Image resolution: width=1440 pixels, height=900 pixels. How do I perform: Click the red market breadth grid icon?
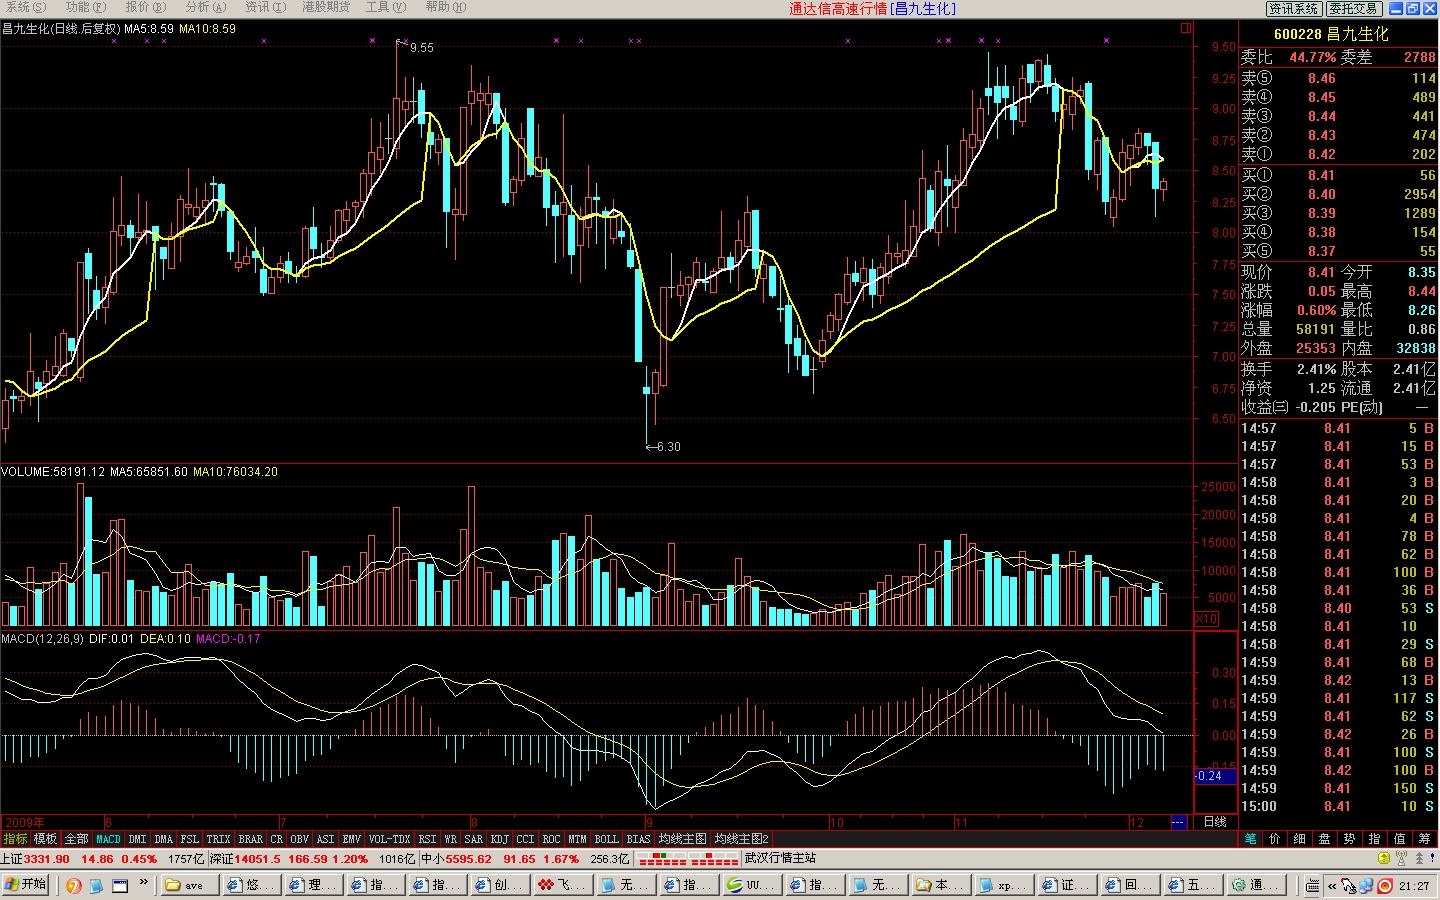[x=688, y=859]
